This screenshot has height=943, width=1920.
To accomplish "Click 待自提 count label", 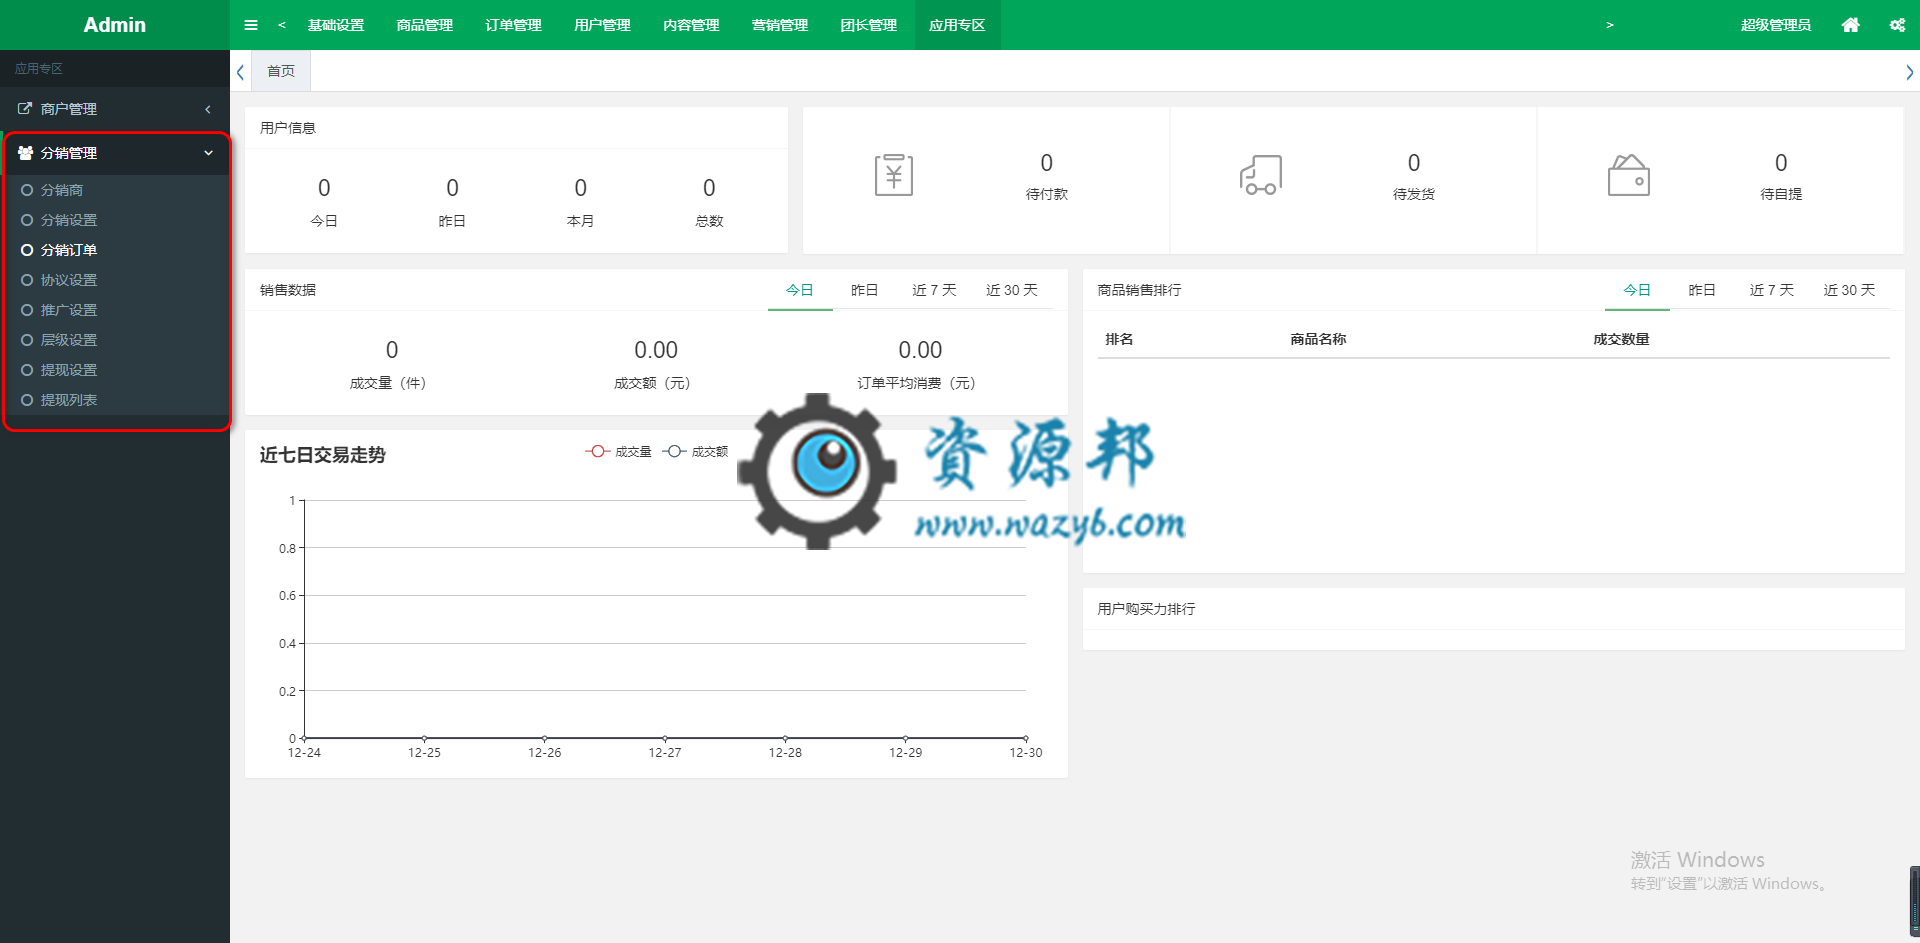I will click(x=1781, y=194).
